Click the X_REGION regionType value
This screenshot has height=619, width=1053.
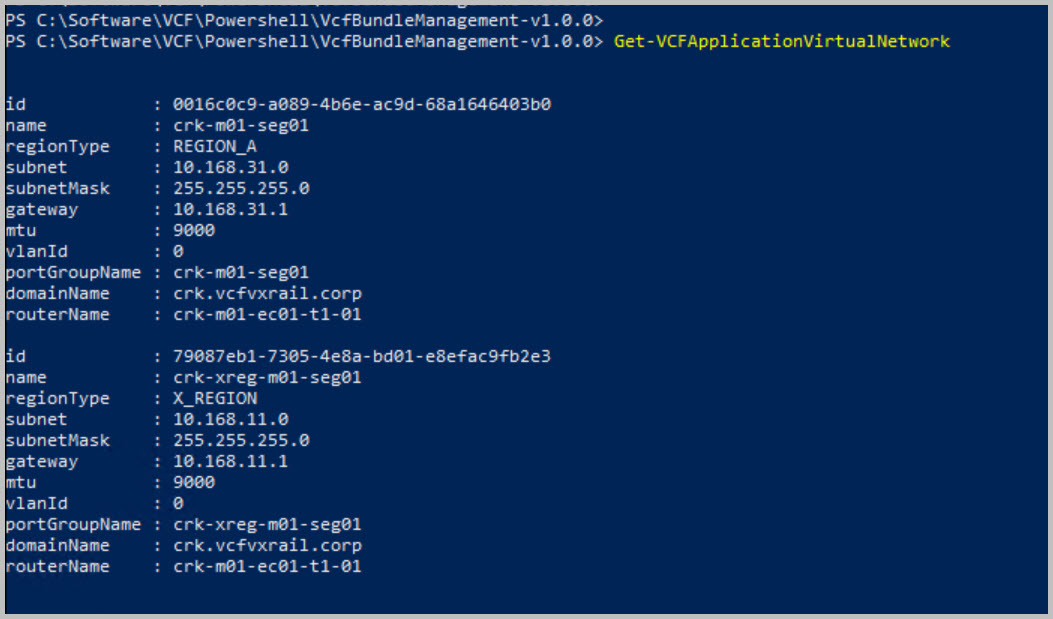215,398
